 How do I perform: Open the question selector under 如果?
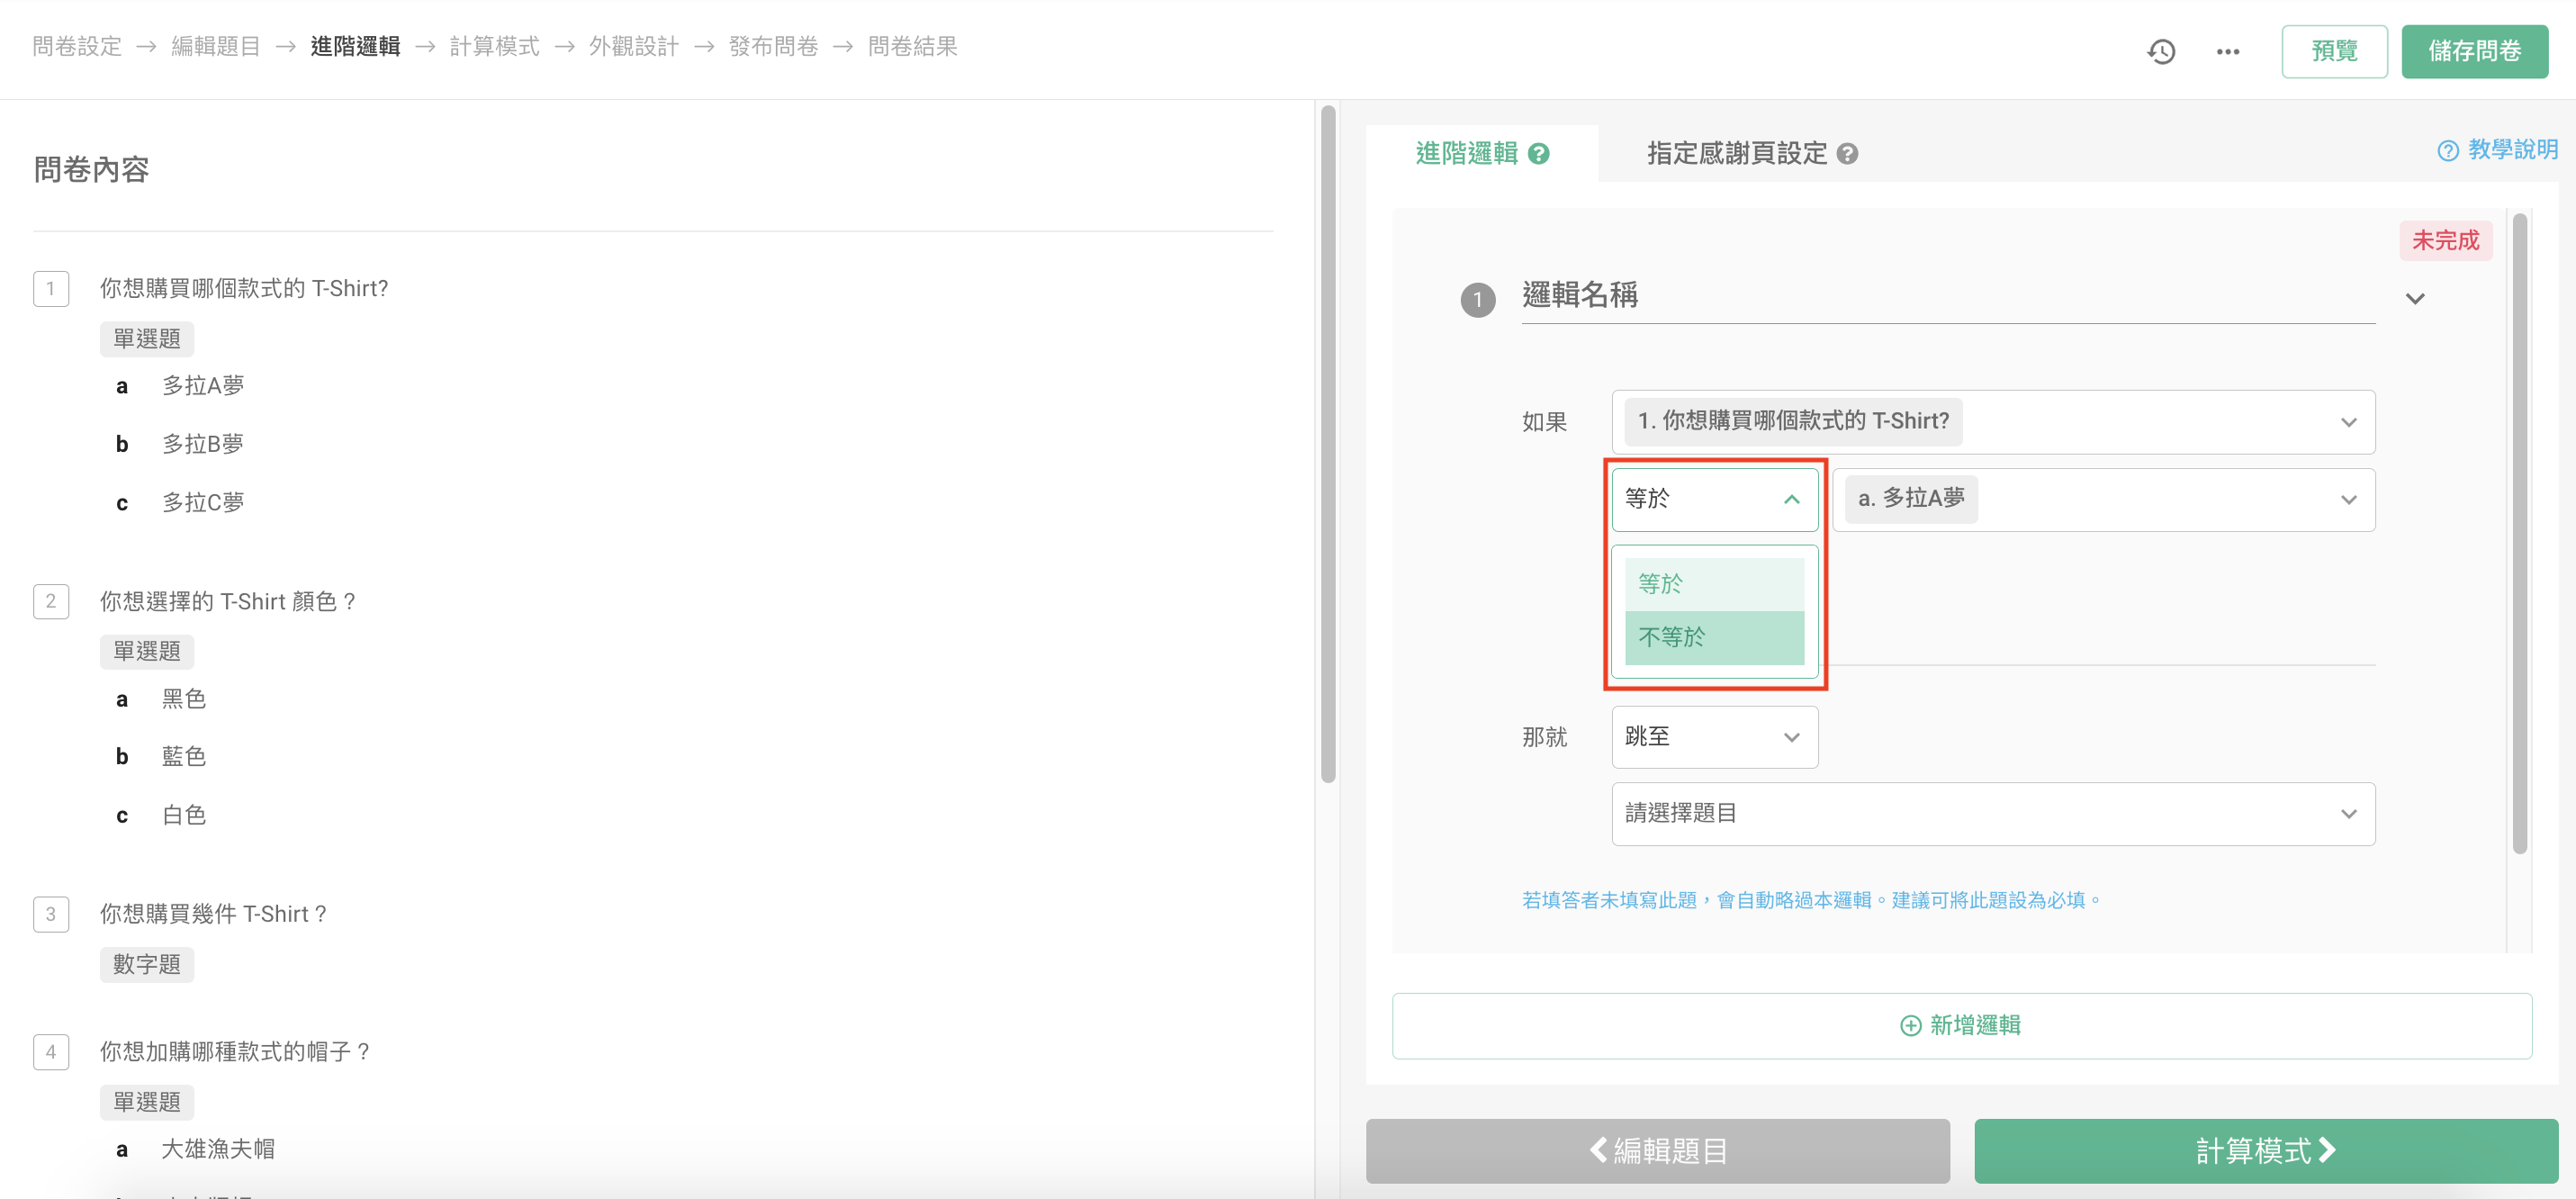point(1992,422)
